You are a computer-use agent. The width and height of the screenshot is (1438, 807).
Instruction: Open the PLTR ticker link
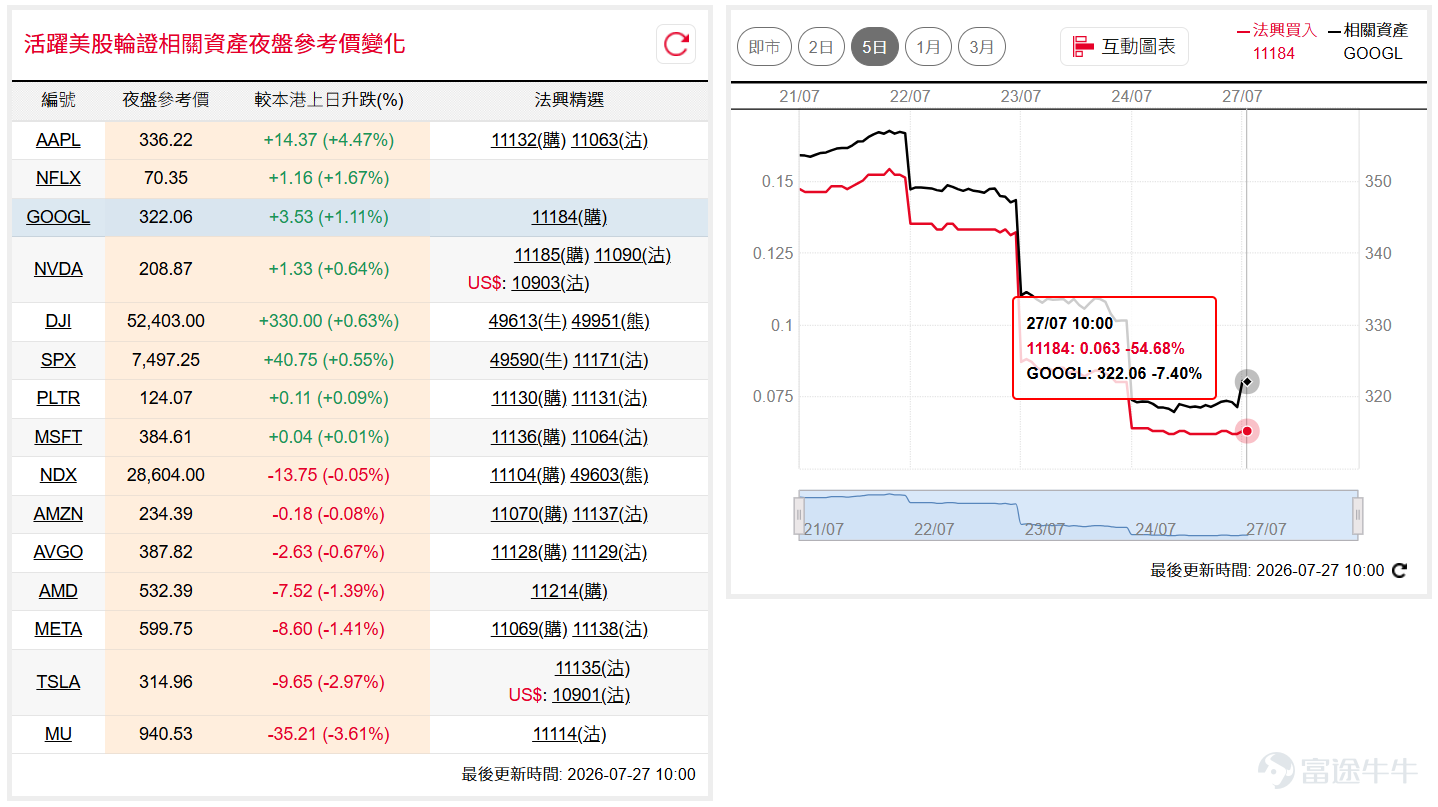[x=58, y=398]
